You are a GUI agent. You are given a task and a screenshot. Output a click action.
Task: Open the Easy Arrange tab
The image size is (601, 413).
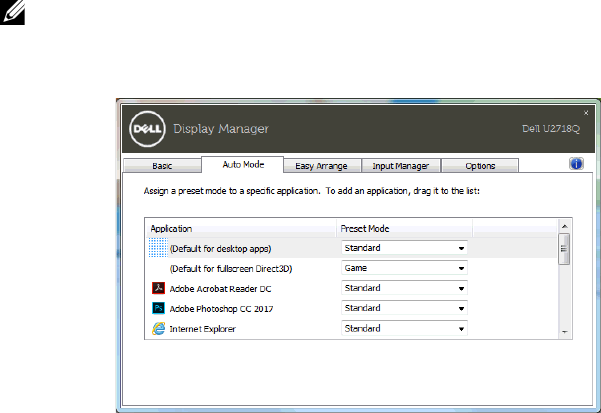322,166
